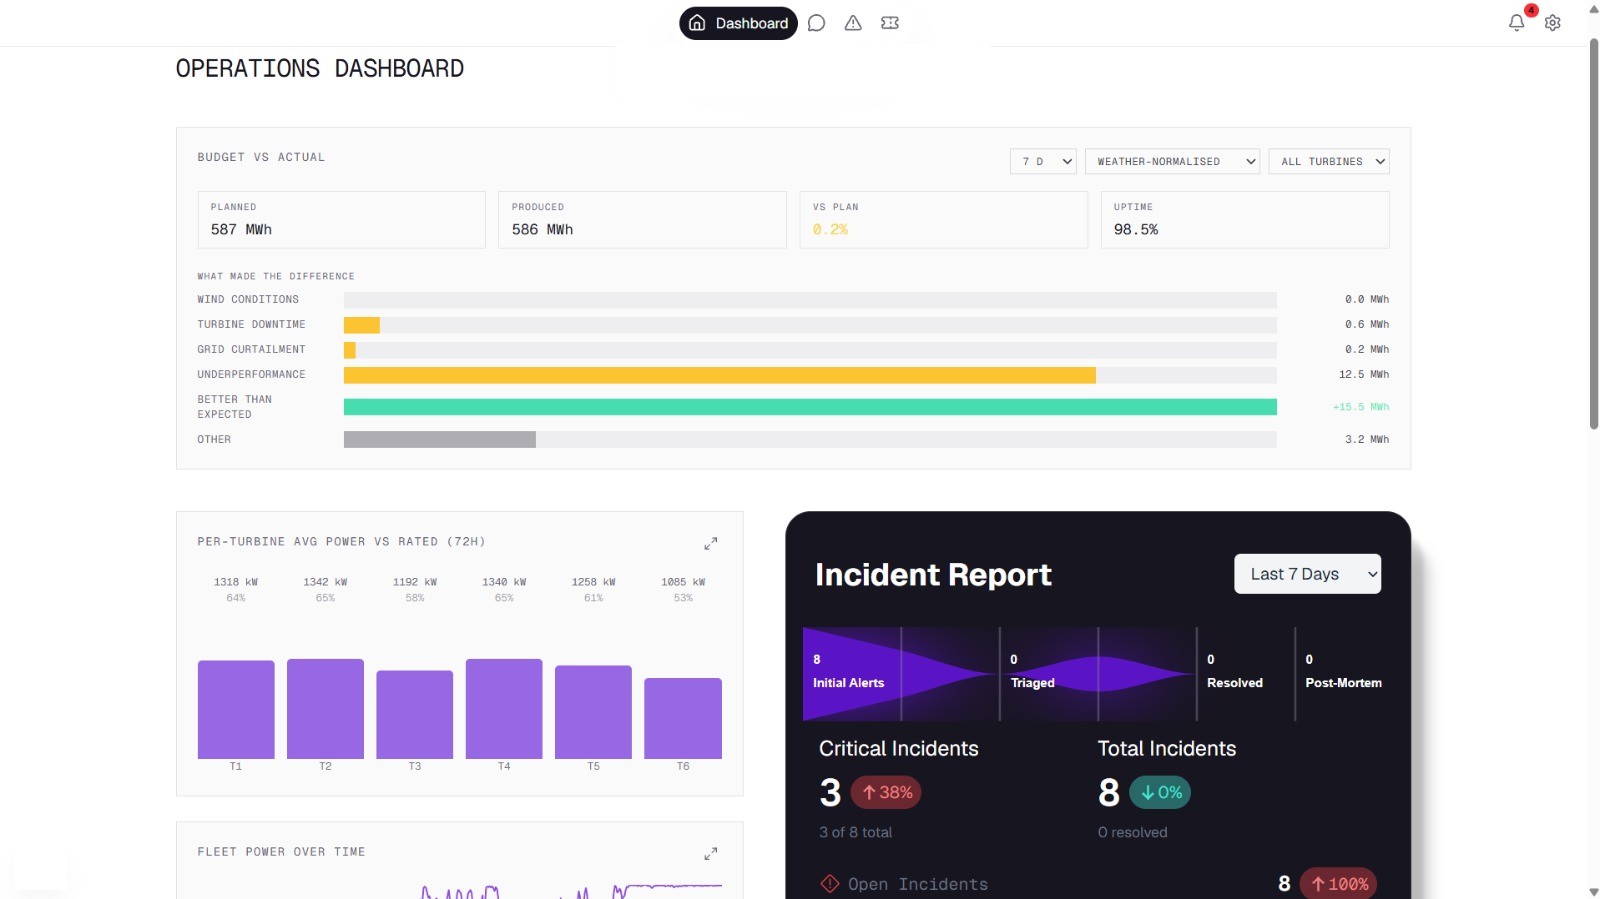
Task: Click the +15.5 MWh value
Action: (x=1361, y=407)
